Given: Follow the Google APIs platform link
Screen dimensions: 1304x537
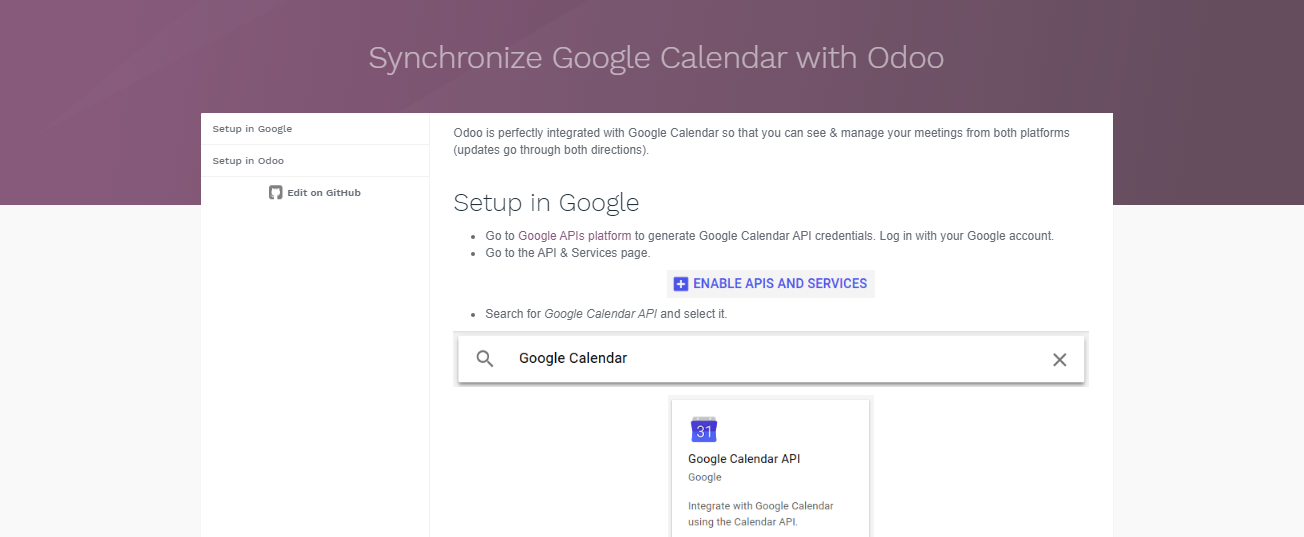Looking at the screenshot, I should point(574,236).
